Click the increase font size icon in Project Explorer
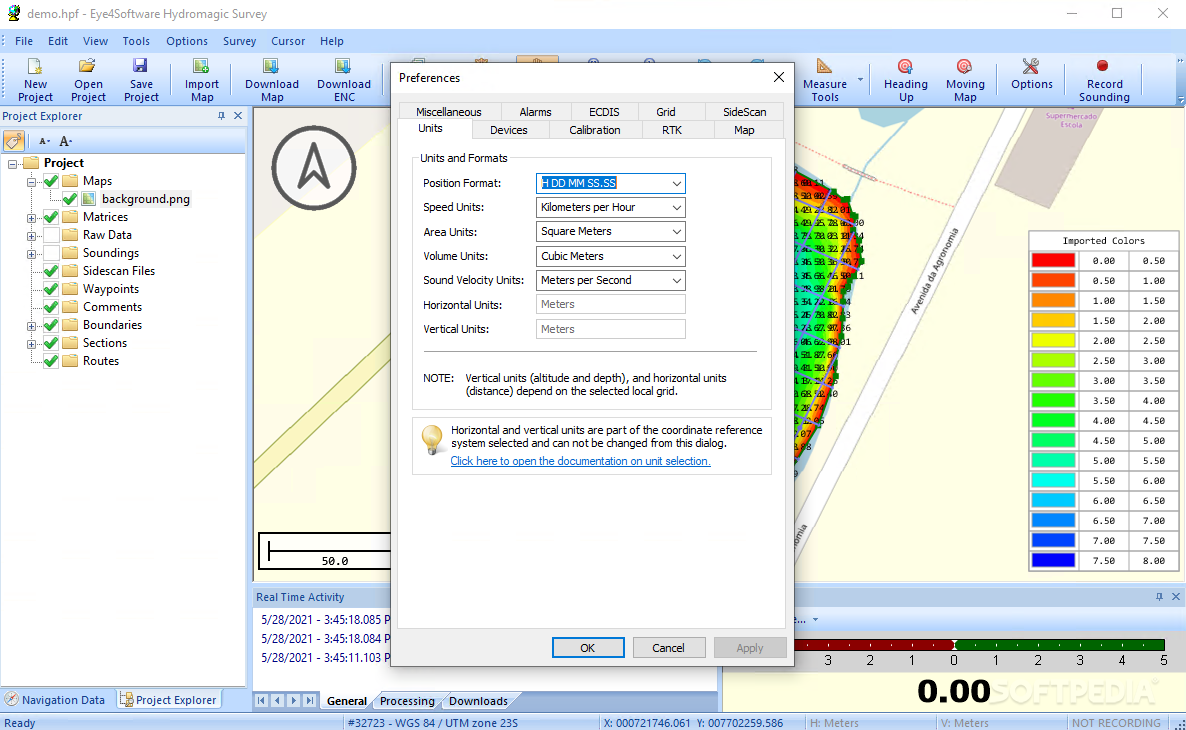The image size is (1186, 730). coord(66,141)
